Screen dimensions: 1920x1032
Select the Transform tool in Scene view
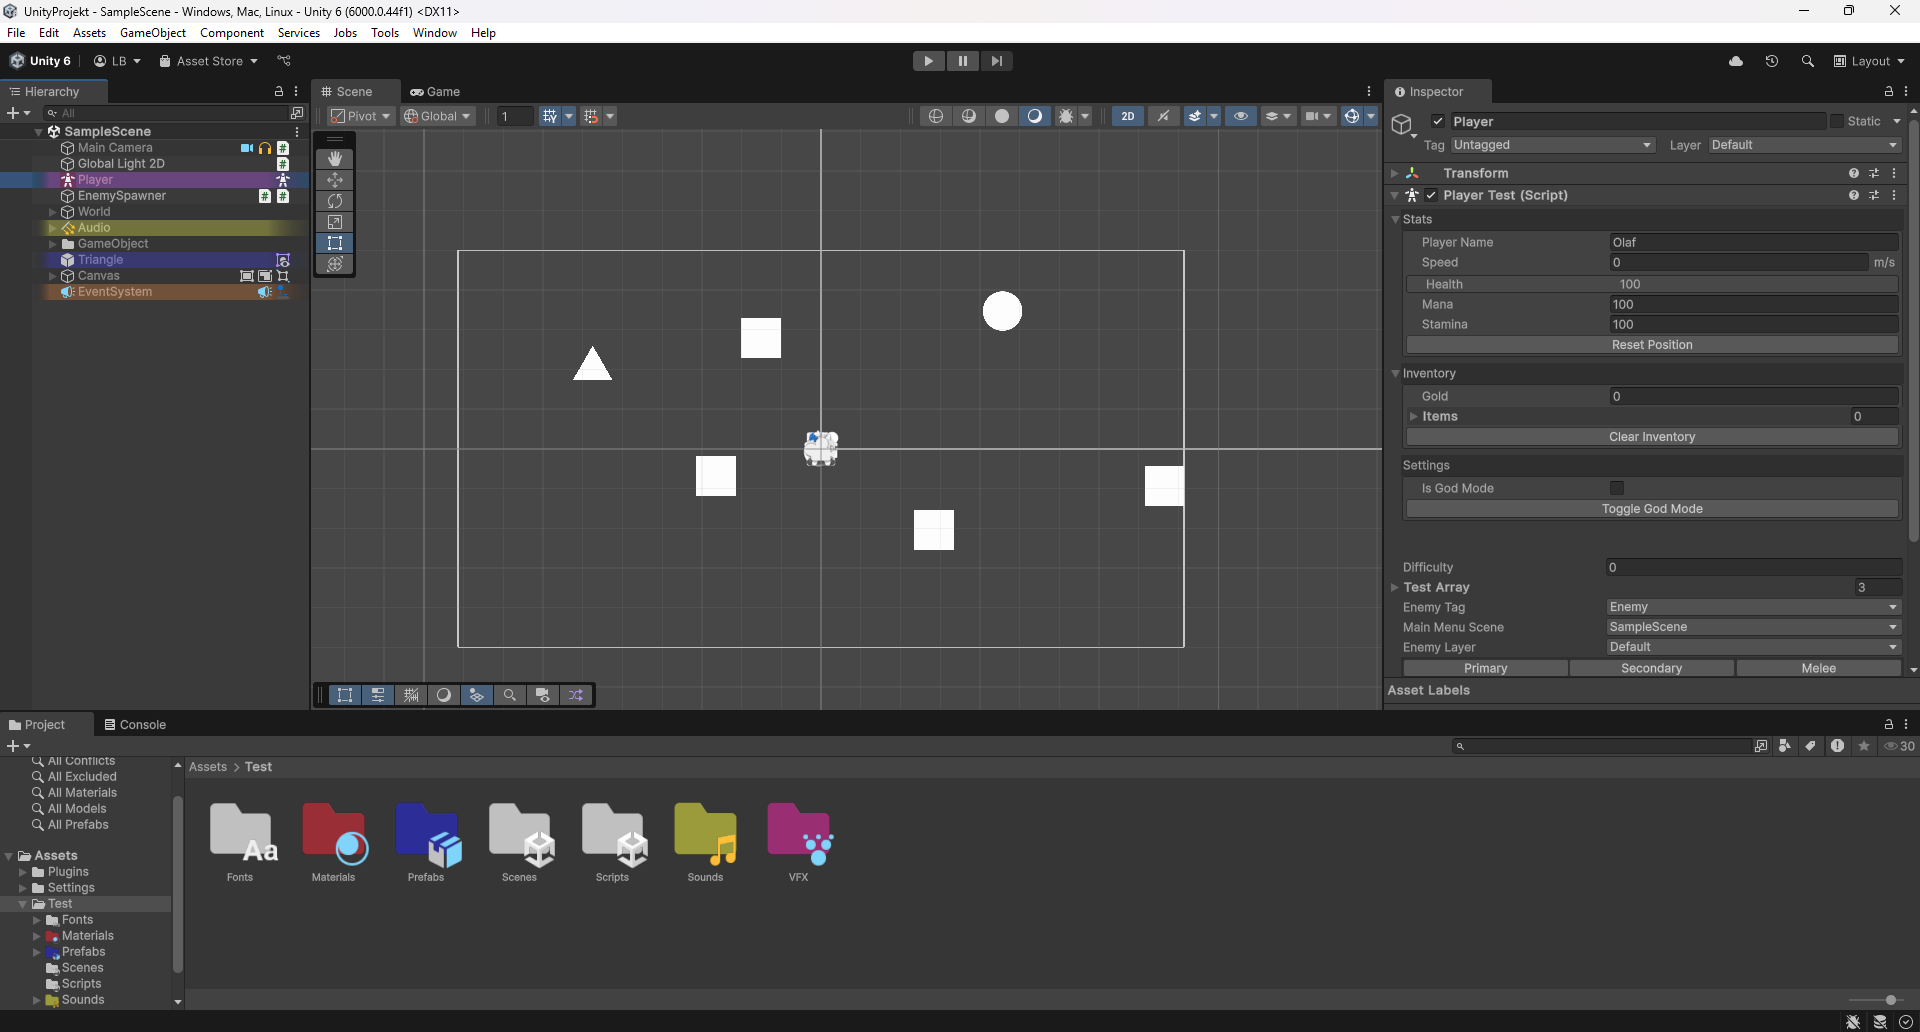(x=335, y=264)
